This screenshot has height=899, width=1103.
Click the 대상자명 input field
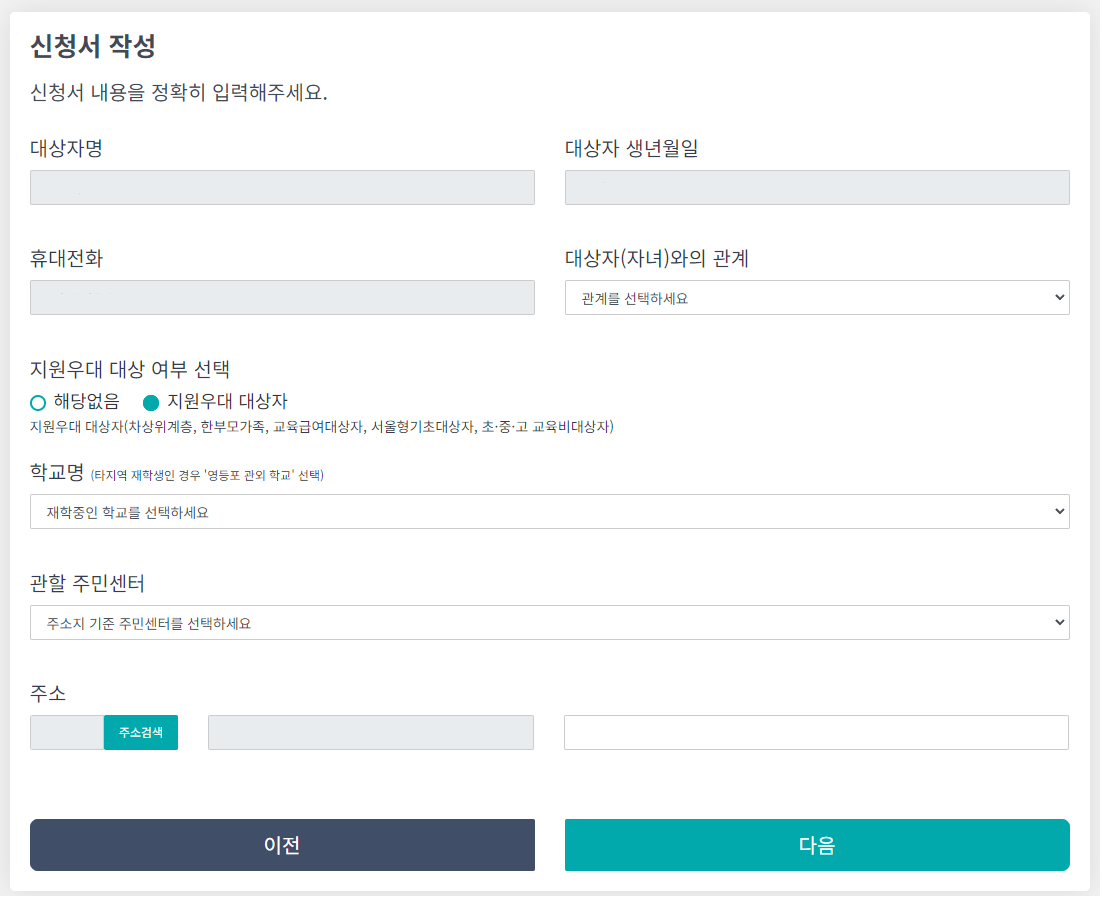[283, 188]
